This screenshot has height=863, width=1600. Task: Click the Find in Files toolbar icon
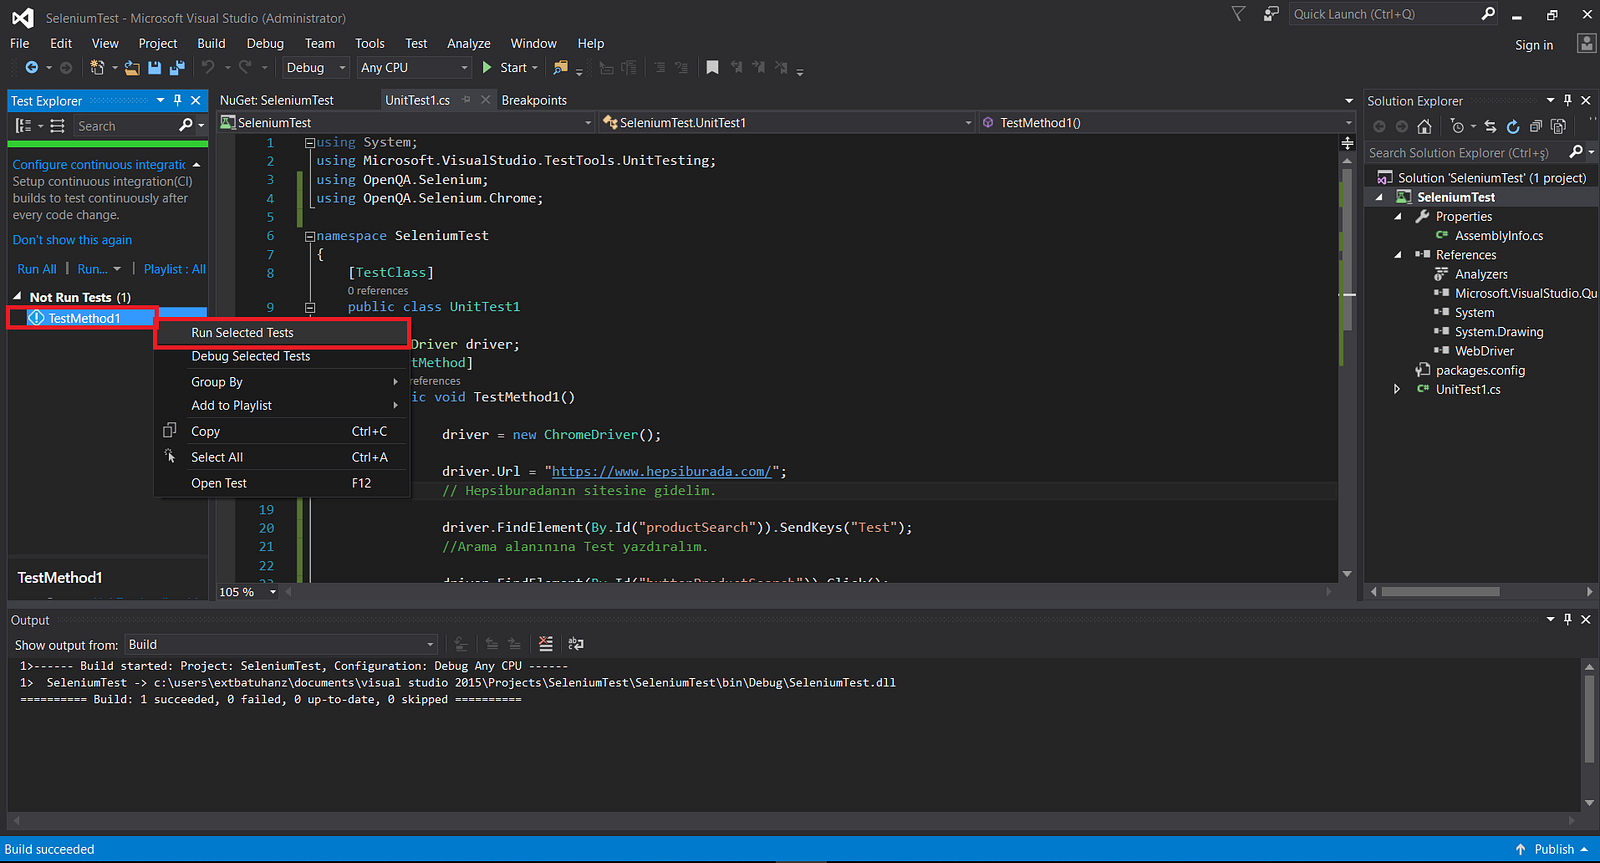560,68
